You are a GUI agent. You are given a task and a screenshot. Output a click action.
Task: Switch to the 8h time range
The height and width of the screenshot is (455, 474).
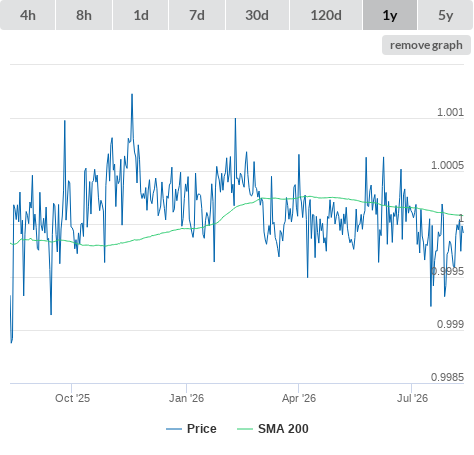click(84, 15)
